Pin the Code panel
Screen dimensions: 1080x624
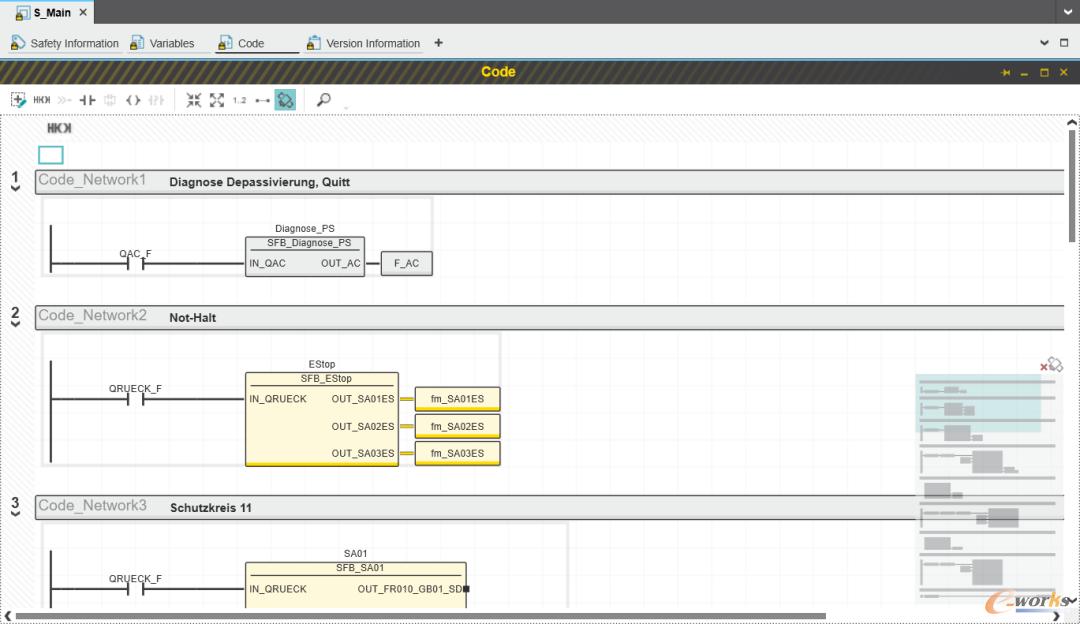point(1006,72)
